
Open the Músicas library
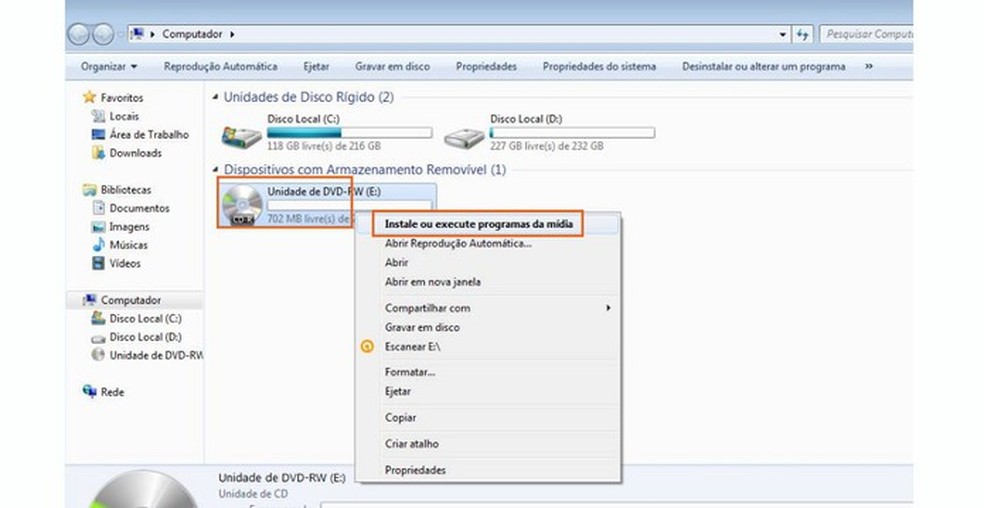coord(129,244)
